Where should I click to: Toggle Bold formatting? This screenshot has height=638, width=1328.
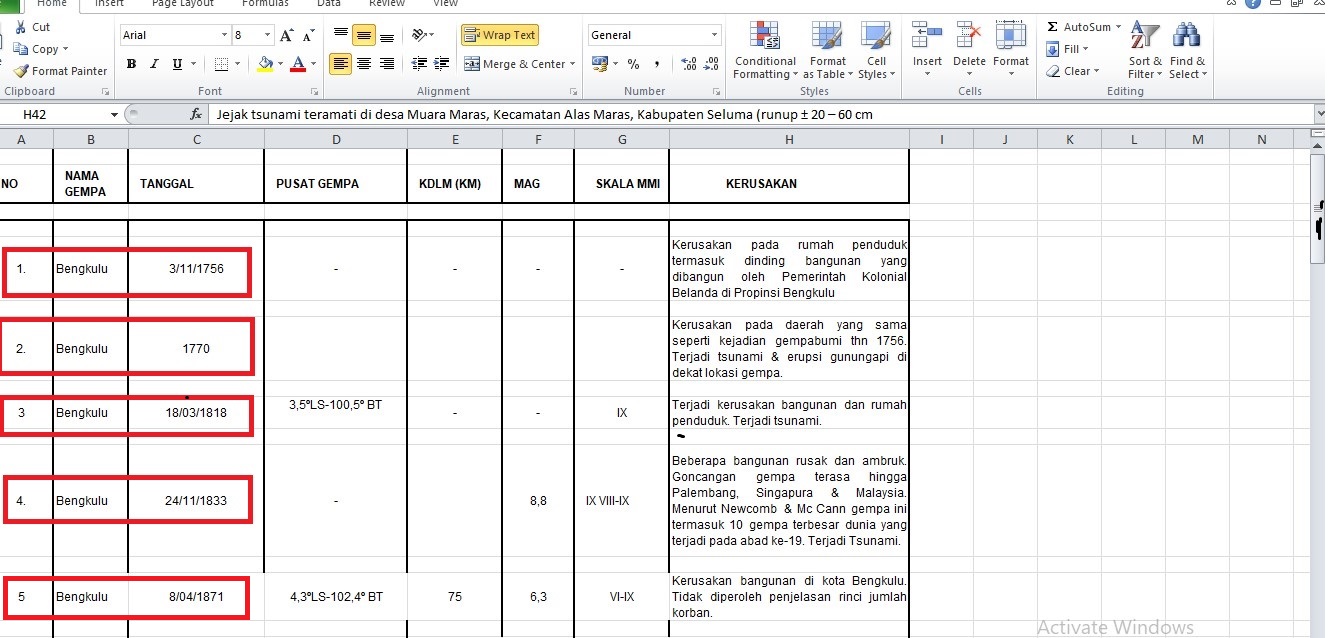tap(131, 64)
